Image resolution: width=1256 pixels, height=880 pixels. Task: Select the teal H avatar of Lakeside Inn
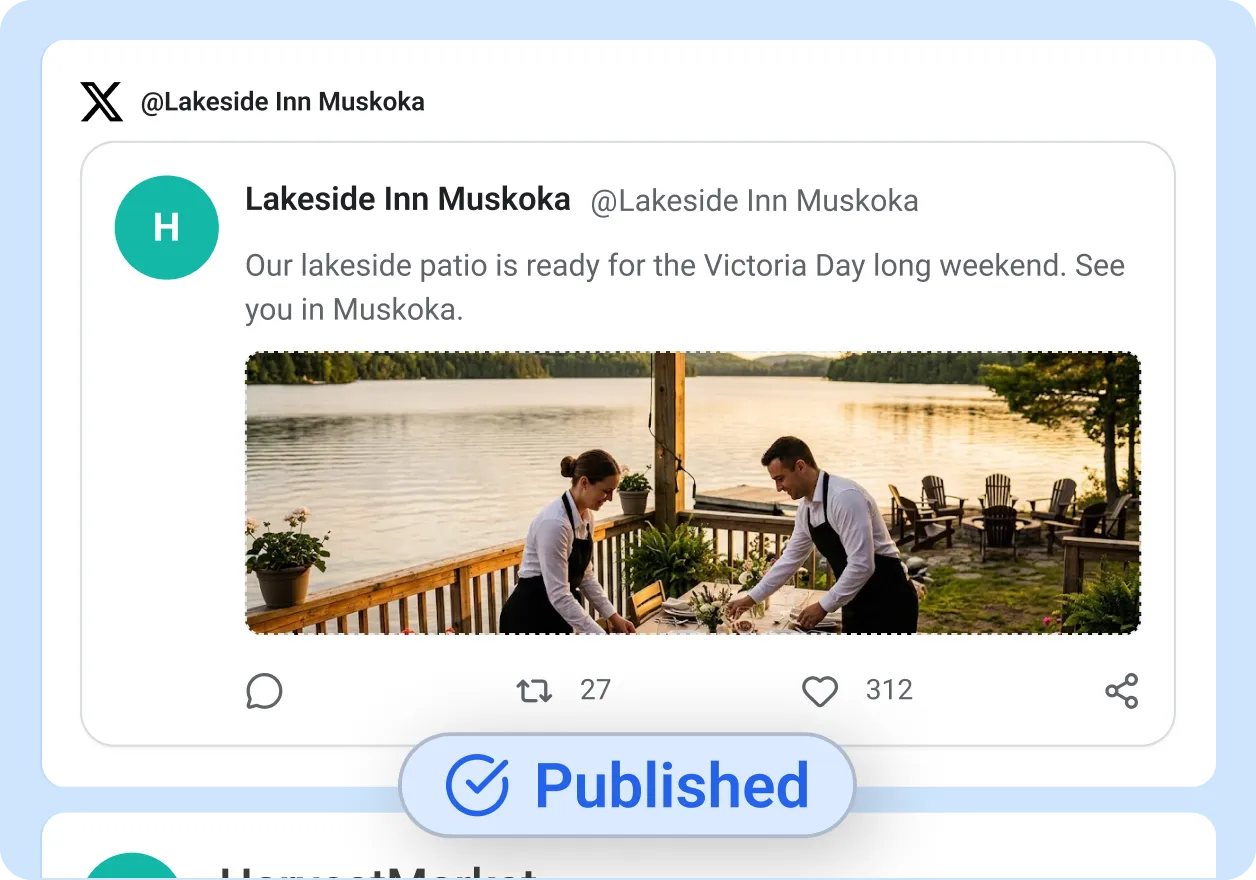pos(166,227)
